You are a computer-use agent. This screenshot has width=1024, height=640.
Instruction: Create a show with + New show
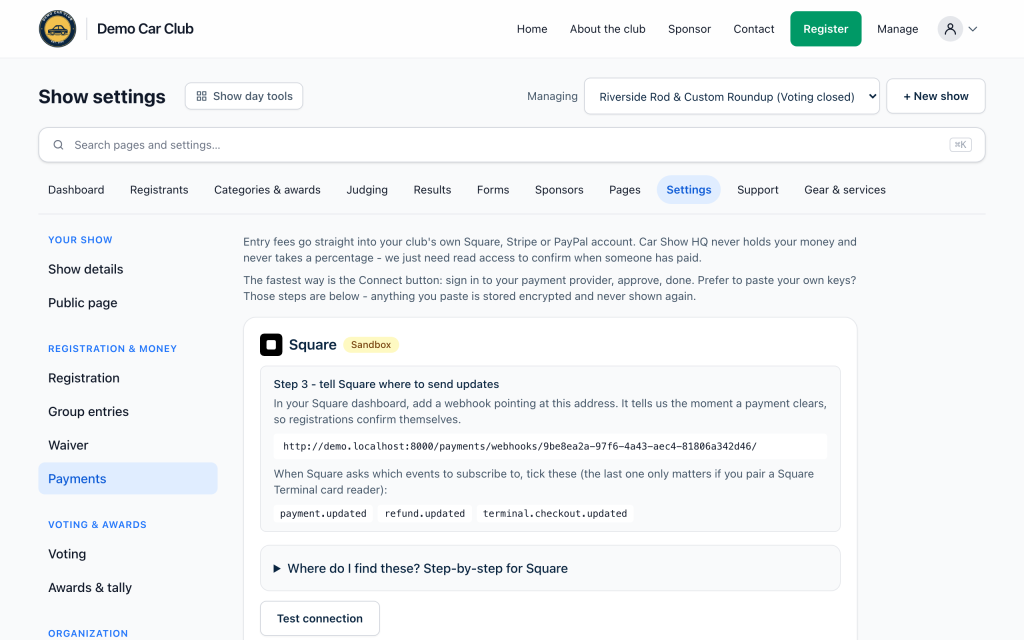[x=936, y=96]
